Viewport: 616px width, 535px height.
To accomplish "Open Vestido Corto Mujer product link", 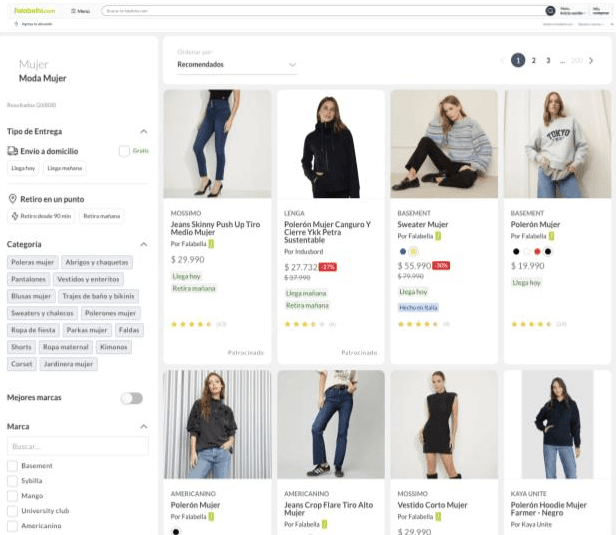I will pos(432,505).
